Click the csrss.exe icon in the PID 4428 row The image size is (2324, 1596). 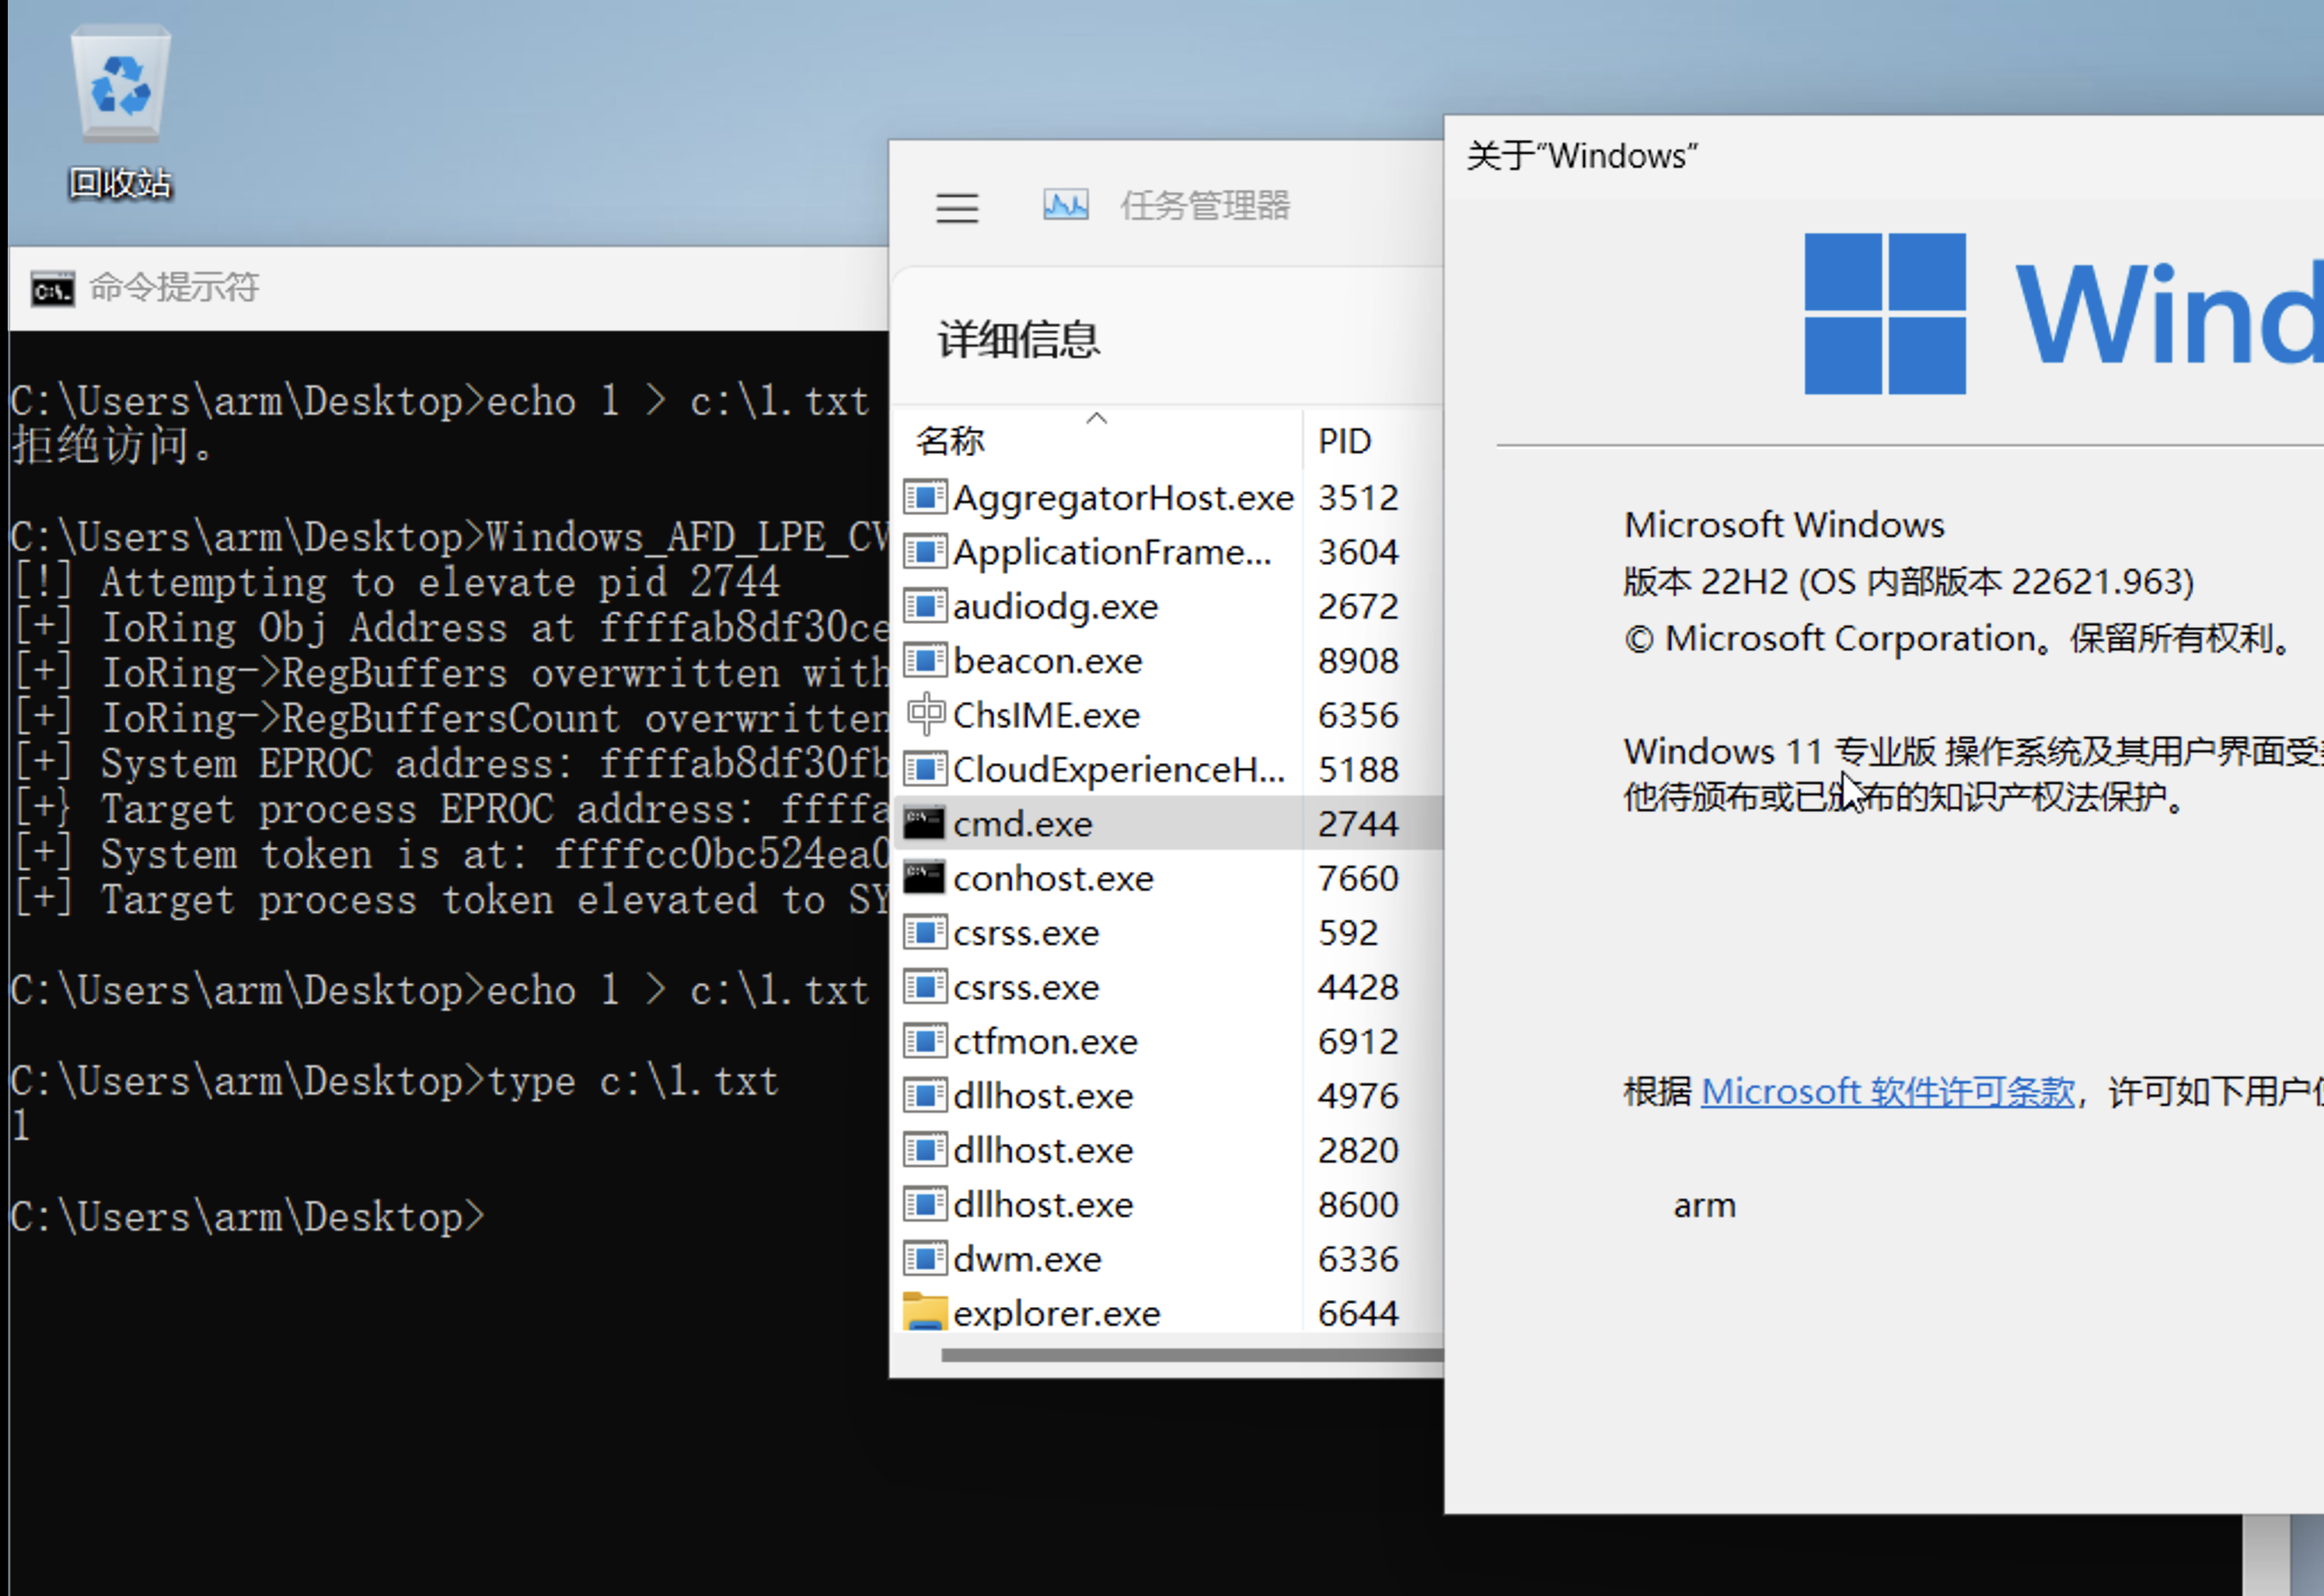(925, 987)
